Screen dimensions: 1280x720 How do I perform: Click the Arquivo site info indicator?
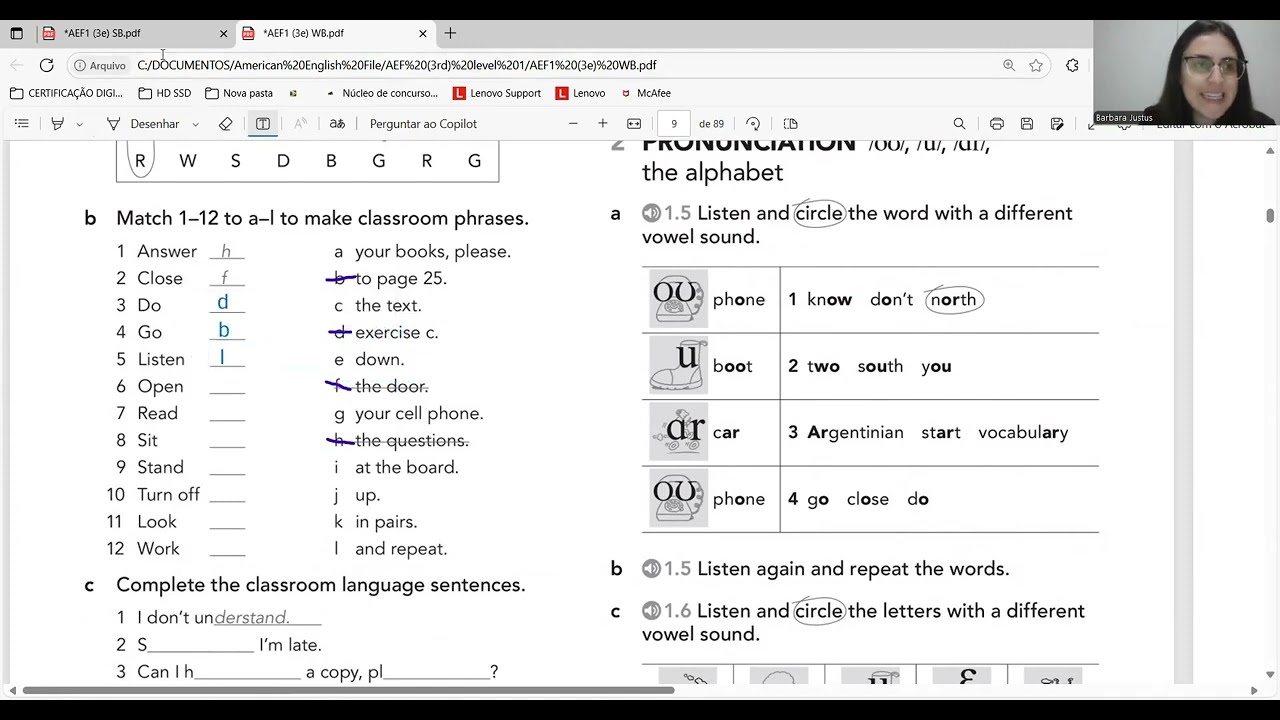click(x=100, y=65)
